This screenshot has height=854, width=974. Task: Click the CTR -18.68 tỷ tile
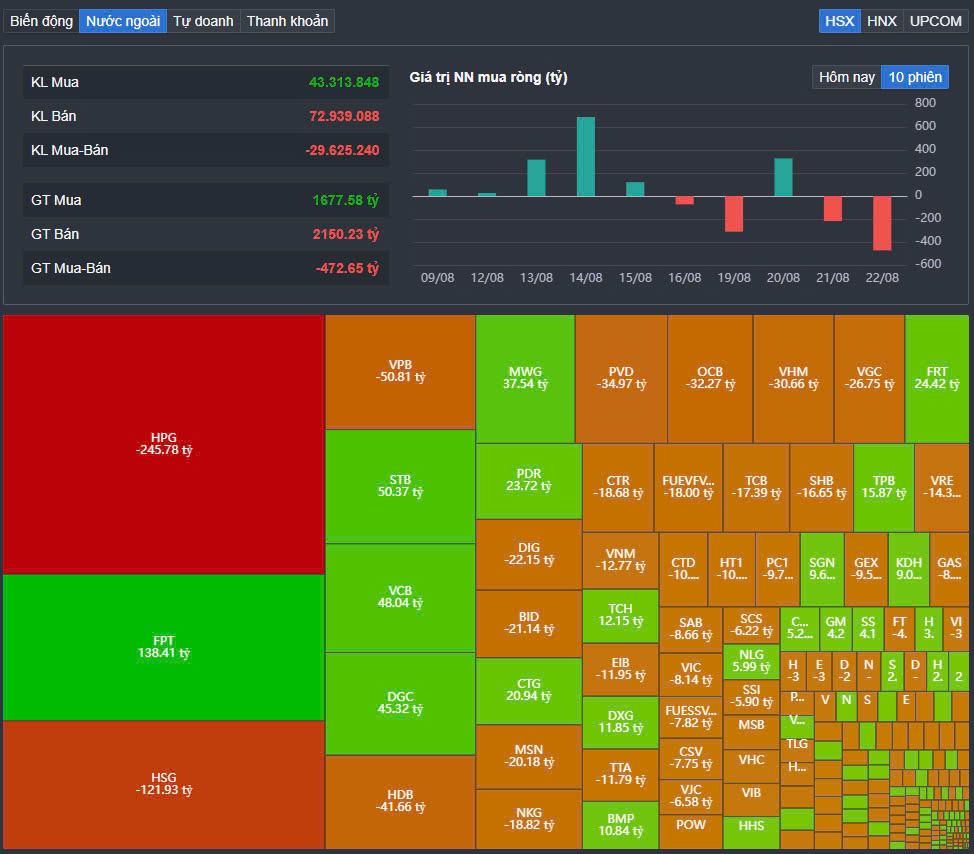[618, 487]
